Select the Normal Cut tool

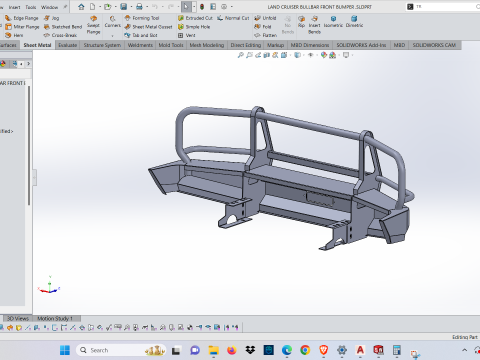click(233, 18)
